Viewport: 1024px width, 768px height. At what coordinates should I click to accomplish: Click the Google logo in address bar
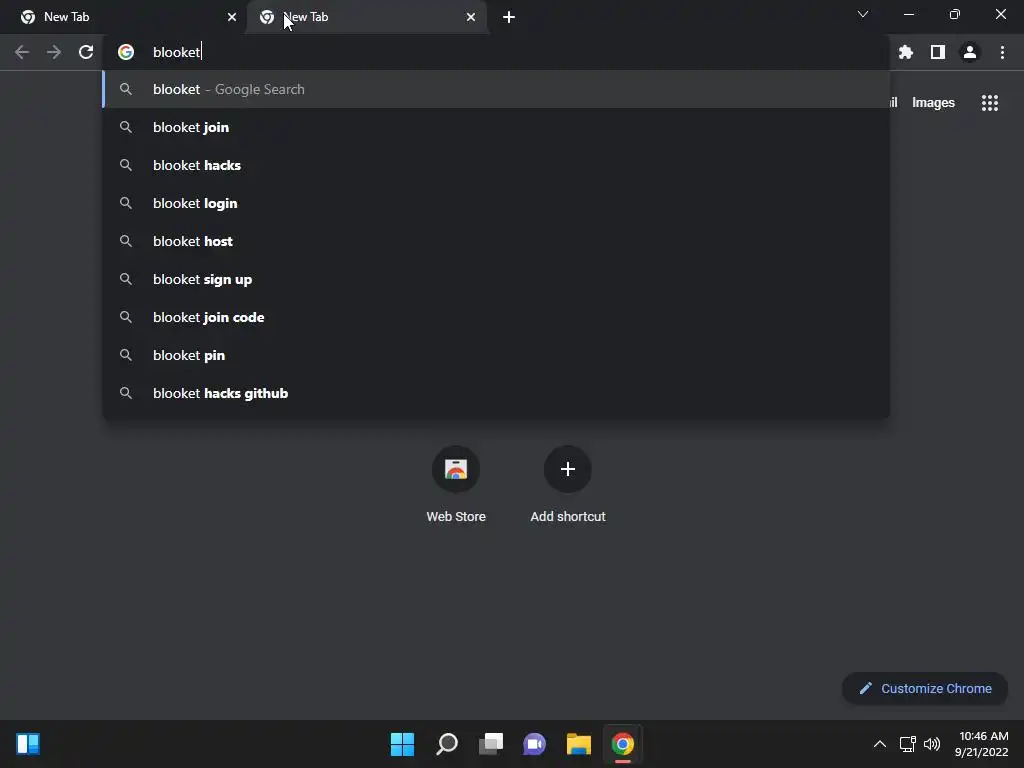[126, 52]
